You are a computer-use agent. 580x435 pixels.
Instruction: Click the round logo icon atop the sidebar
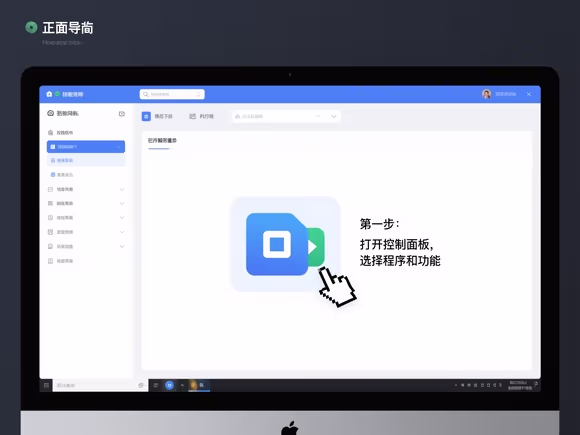tap(51, 113)
